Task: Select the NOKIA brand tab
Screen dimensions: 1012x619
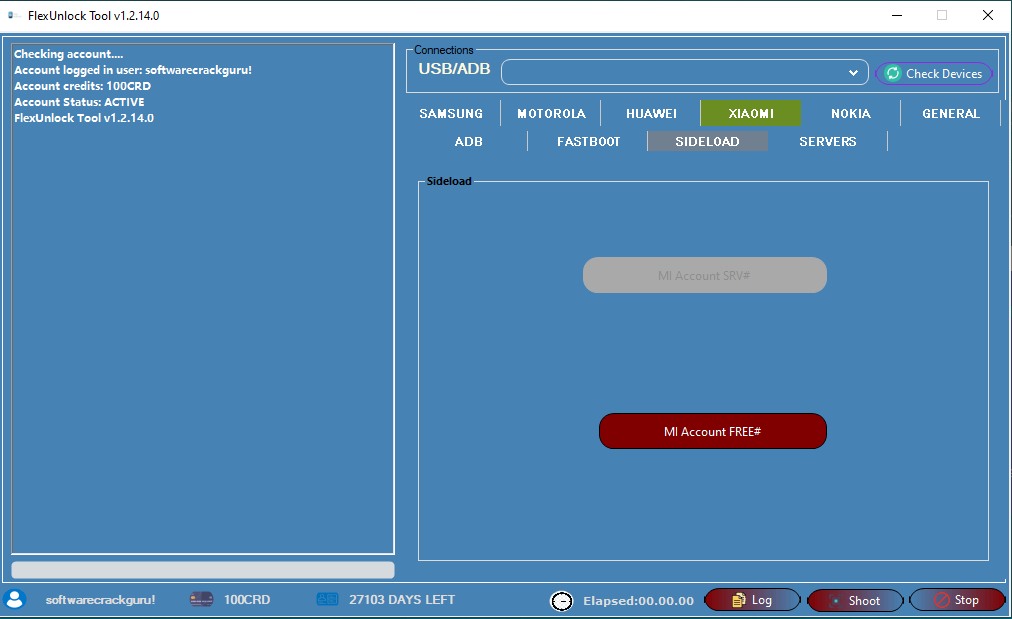Action: pyautogui.click(x=850, y=114)
